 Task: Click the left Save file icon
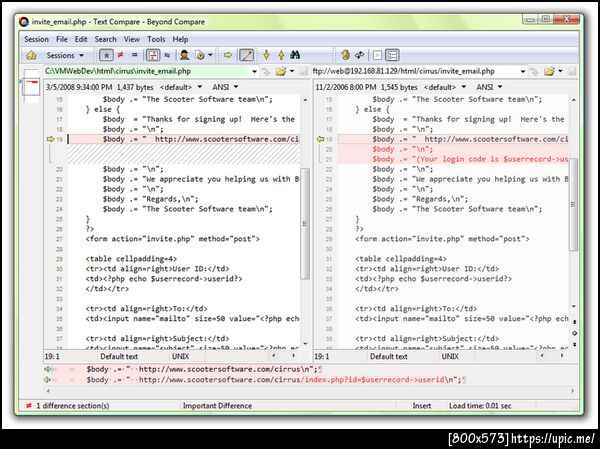click(303, 72)
